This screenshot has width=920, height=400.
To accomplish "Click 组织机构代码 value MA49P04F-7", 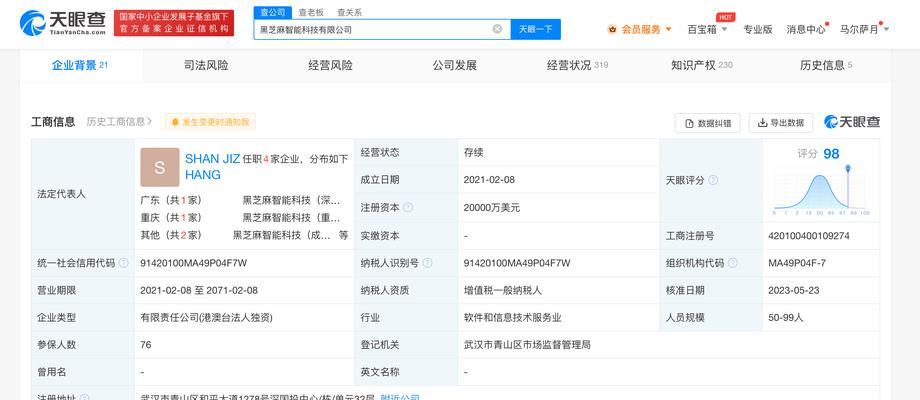I will [x=797, y=263].
